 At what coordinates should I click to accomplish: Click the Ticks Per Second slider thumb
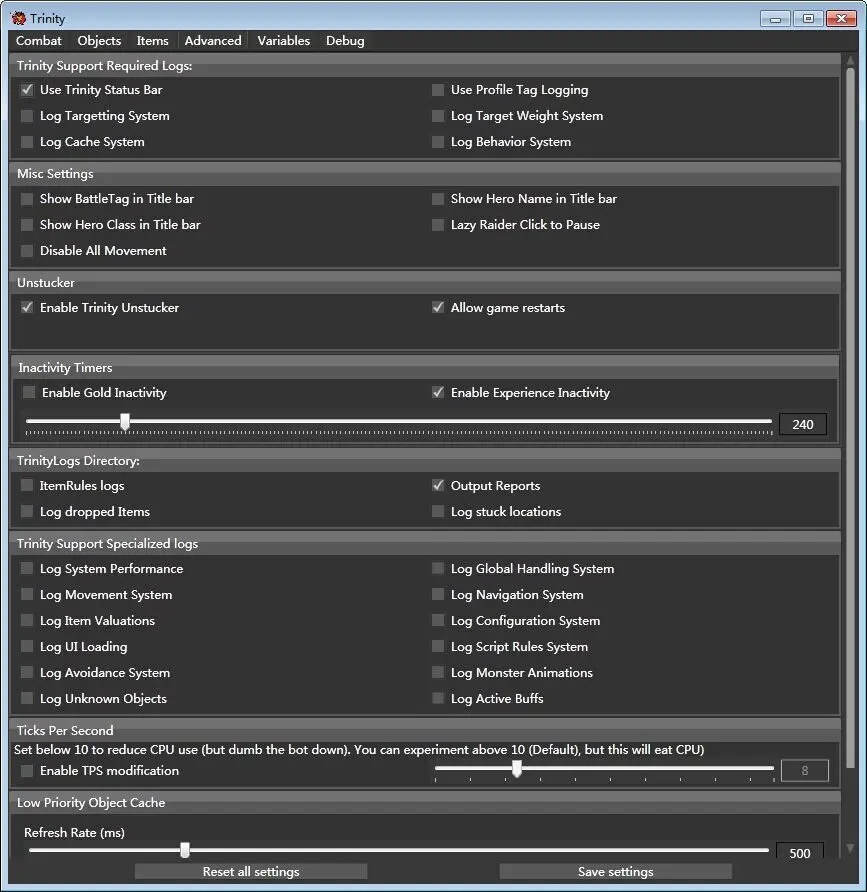tap(517, 769)
